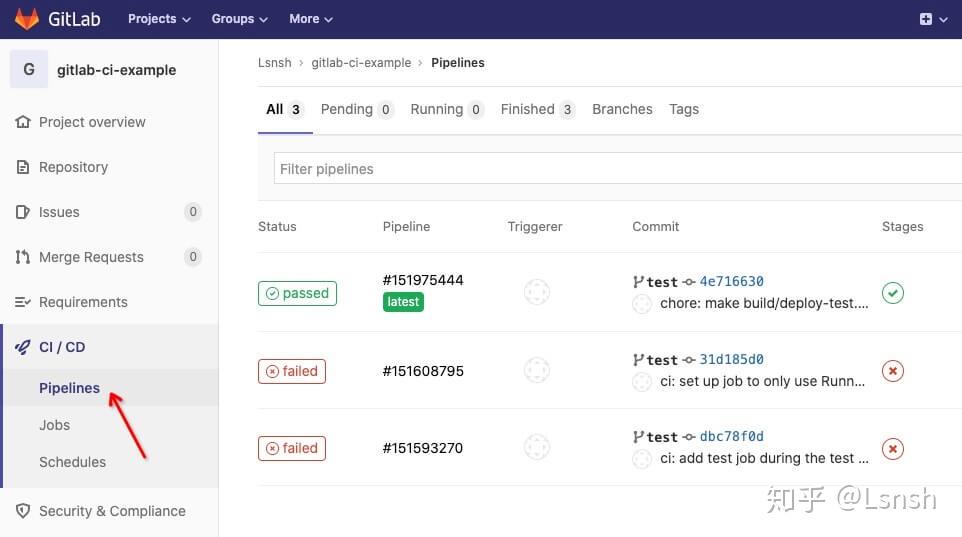Viewport: 962px width, 537px height.
Task: Click the GitLab fox logo
Action: coord(26,19)
